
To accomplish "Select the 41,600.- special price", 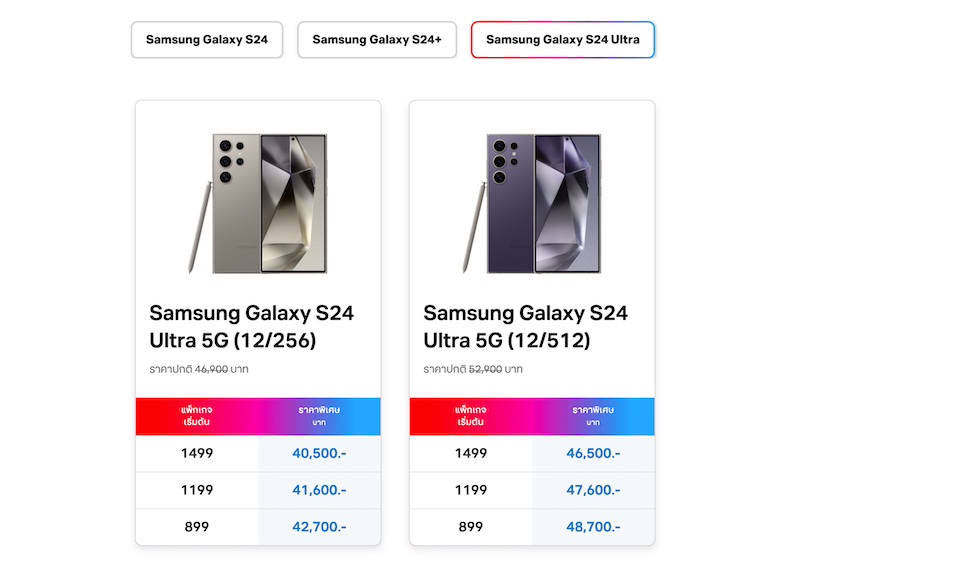I will (x=319, y=490).
